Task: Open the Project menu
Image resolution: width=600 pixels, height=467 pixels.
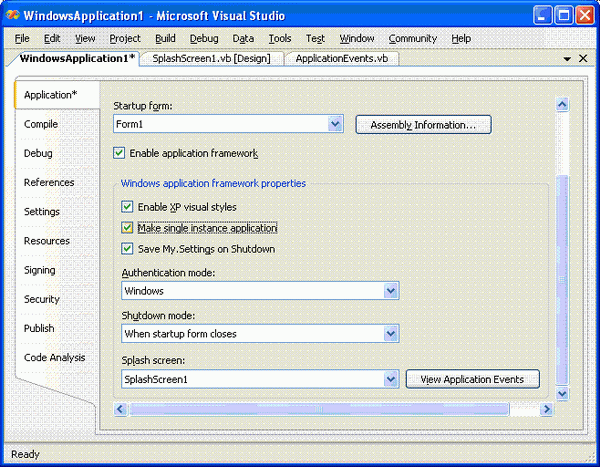Action: [x=125, y=39]
